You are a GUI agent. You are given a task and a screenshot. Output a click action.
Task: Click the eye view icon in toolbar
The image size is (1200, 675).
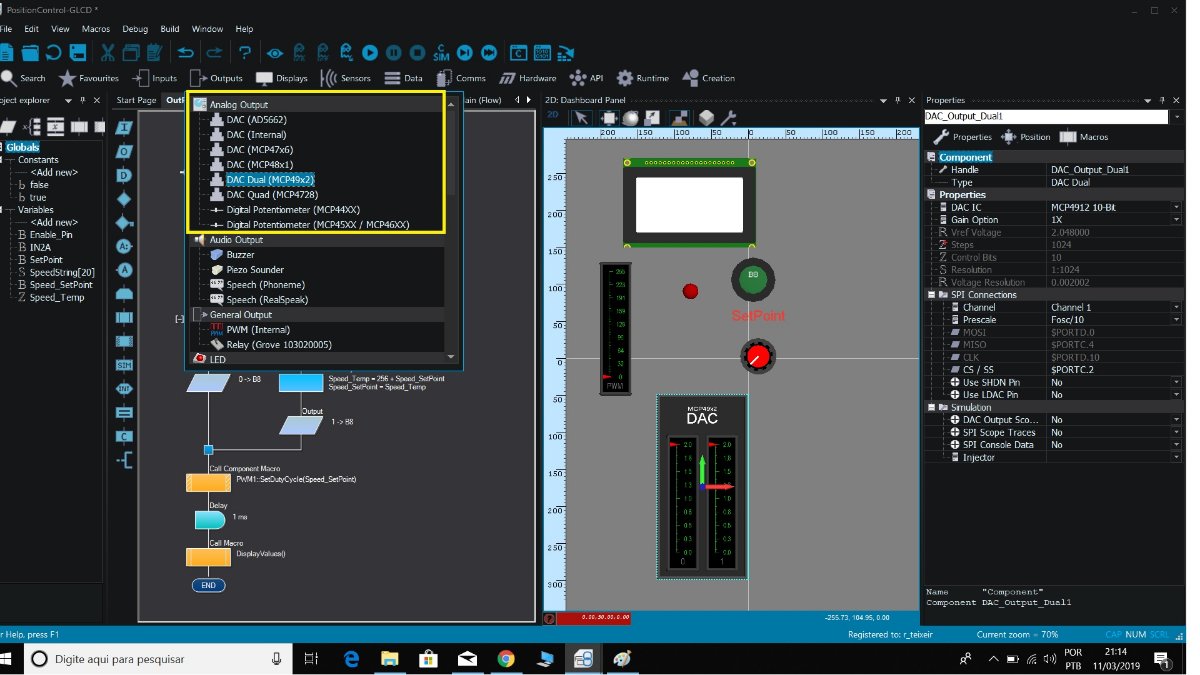pos(274,53)
